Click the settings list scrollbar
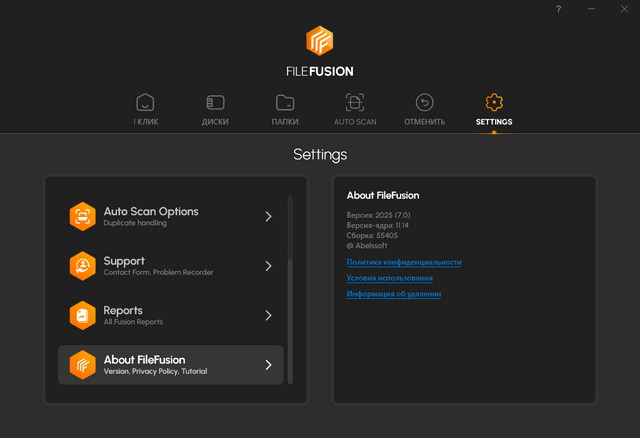Screen dimensions: 640x438 [291, 320]
